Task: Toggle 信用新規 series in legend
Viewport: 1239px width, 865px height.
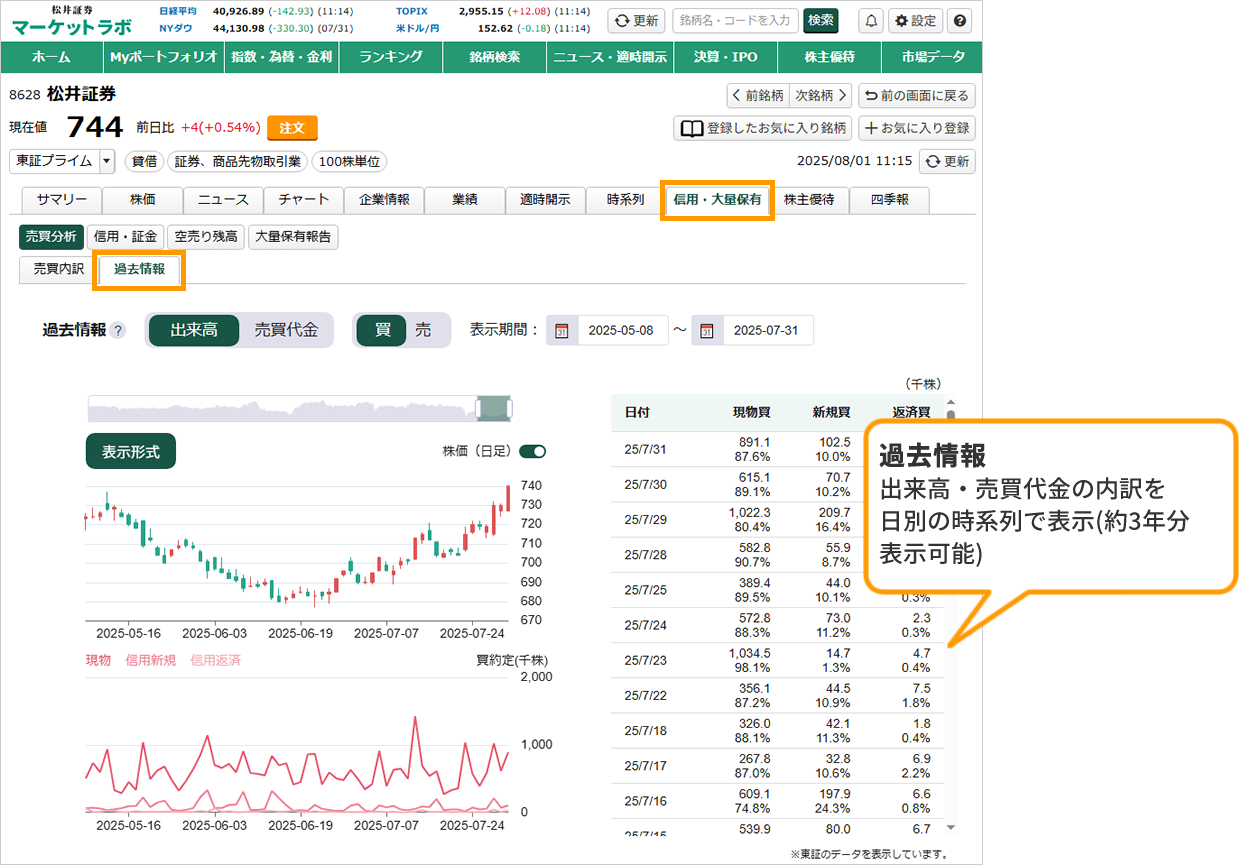Action: [x=150, y=660]
